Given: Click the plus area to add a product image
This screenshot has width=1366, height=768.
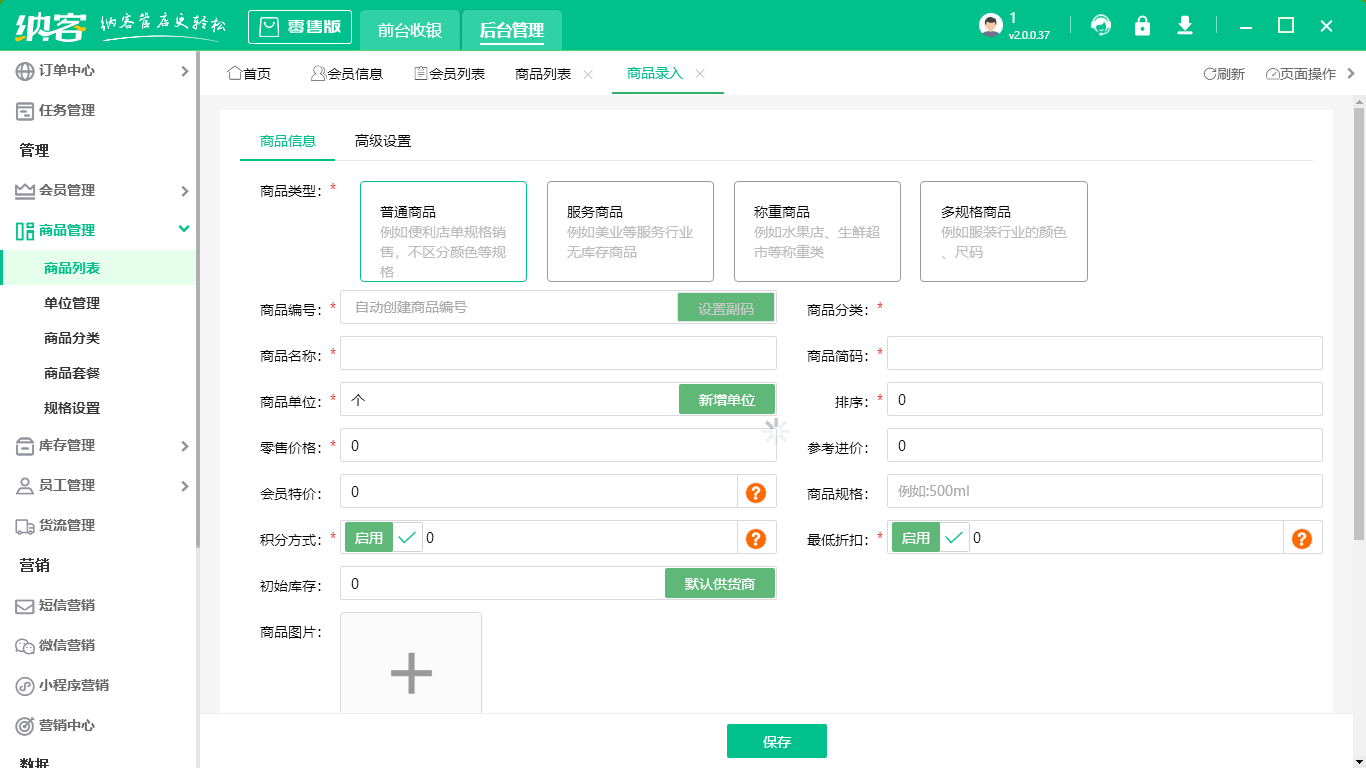Looking at the screenshot, I should (410, 673).
